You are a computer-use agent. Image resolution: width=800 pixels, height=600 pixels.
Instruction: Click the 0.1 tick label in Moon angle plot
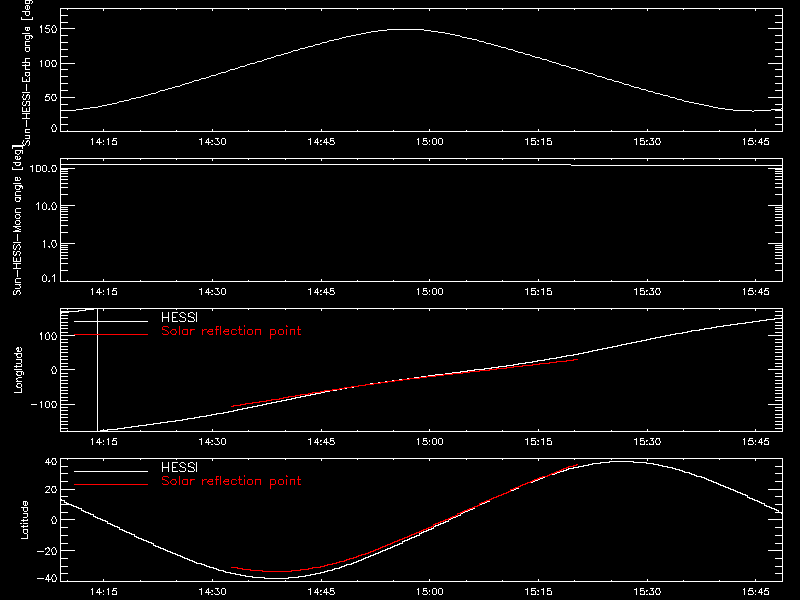49,278
